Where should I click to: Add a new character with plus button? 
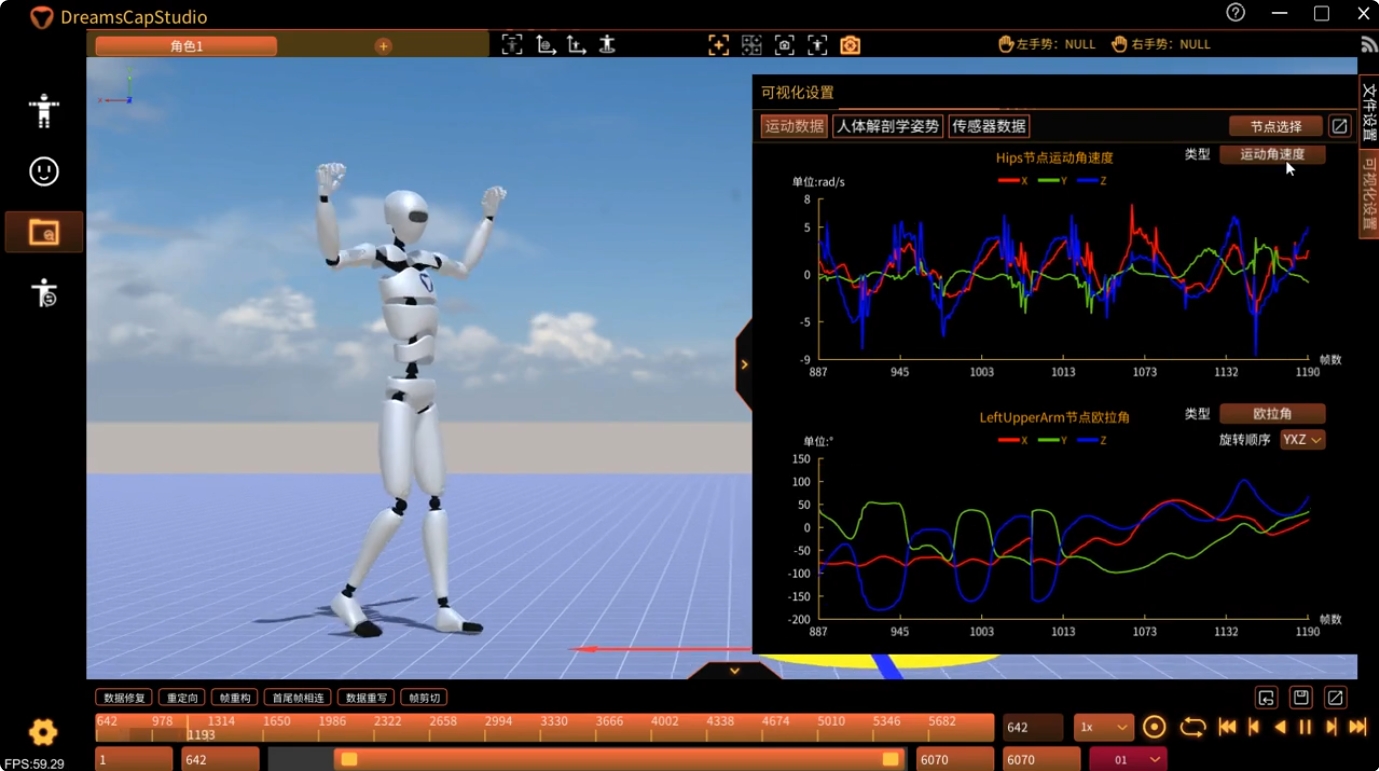(383, 46)
